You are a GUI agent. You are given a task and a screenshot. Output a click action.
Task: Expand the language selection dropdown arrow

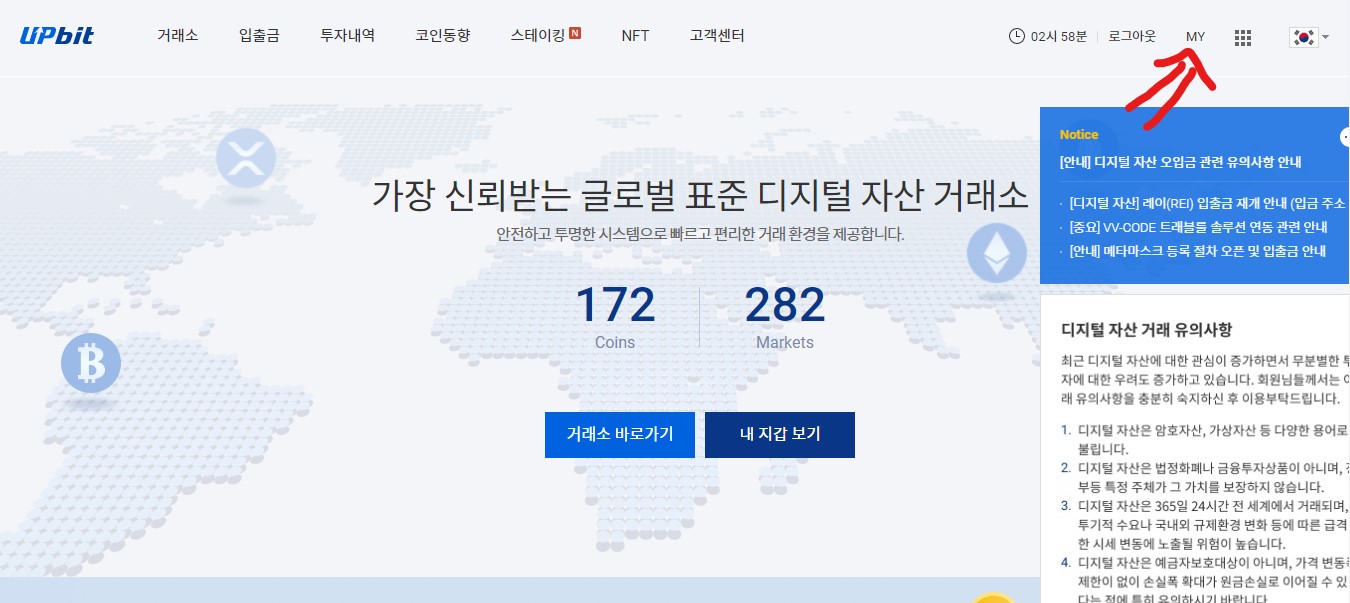tap(1327, 38)
